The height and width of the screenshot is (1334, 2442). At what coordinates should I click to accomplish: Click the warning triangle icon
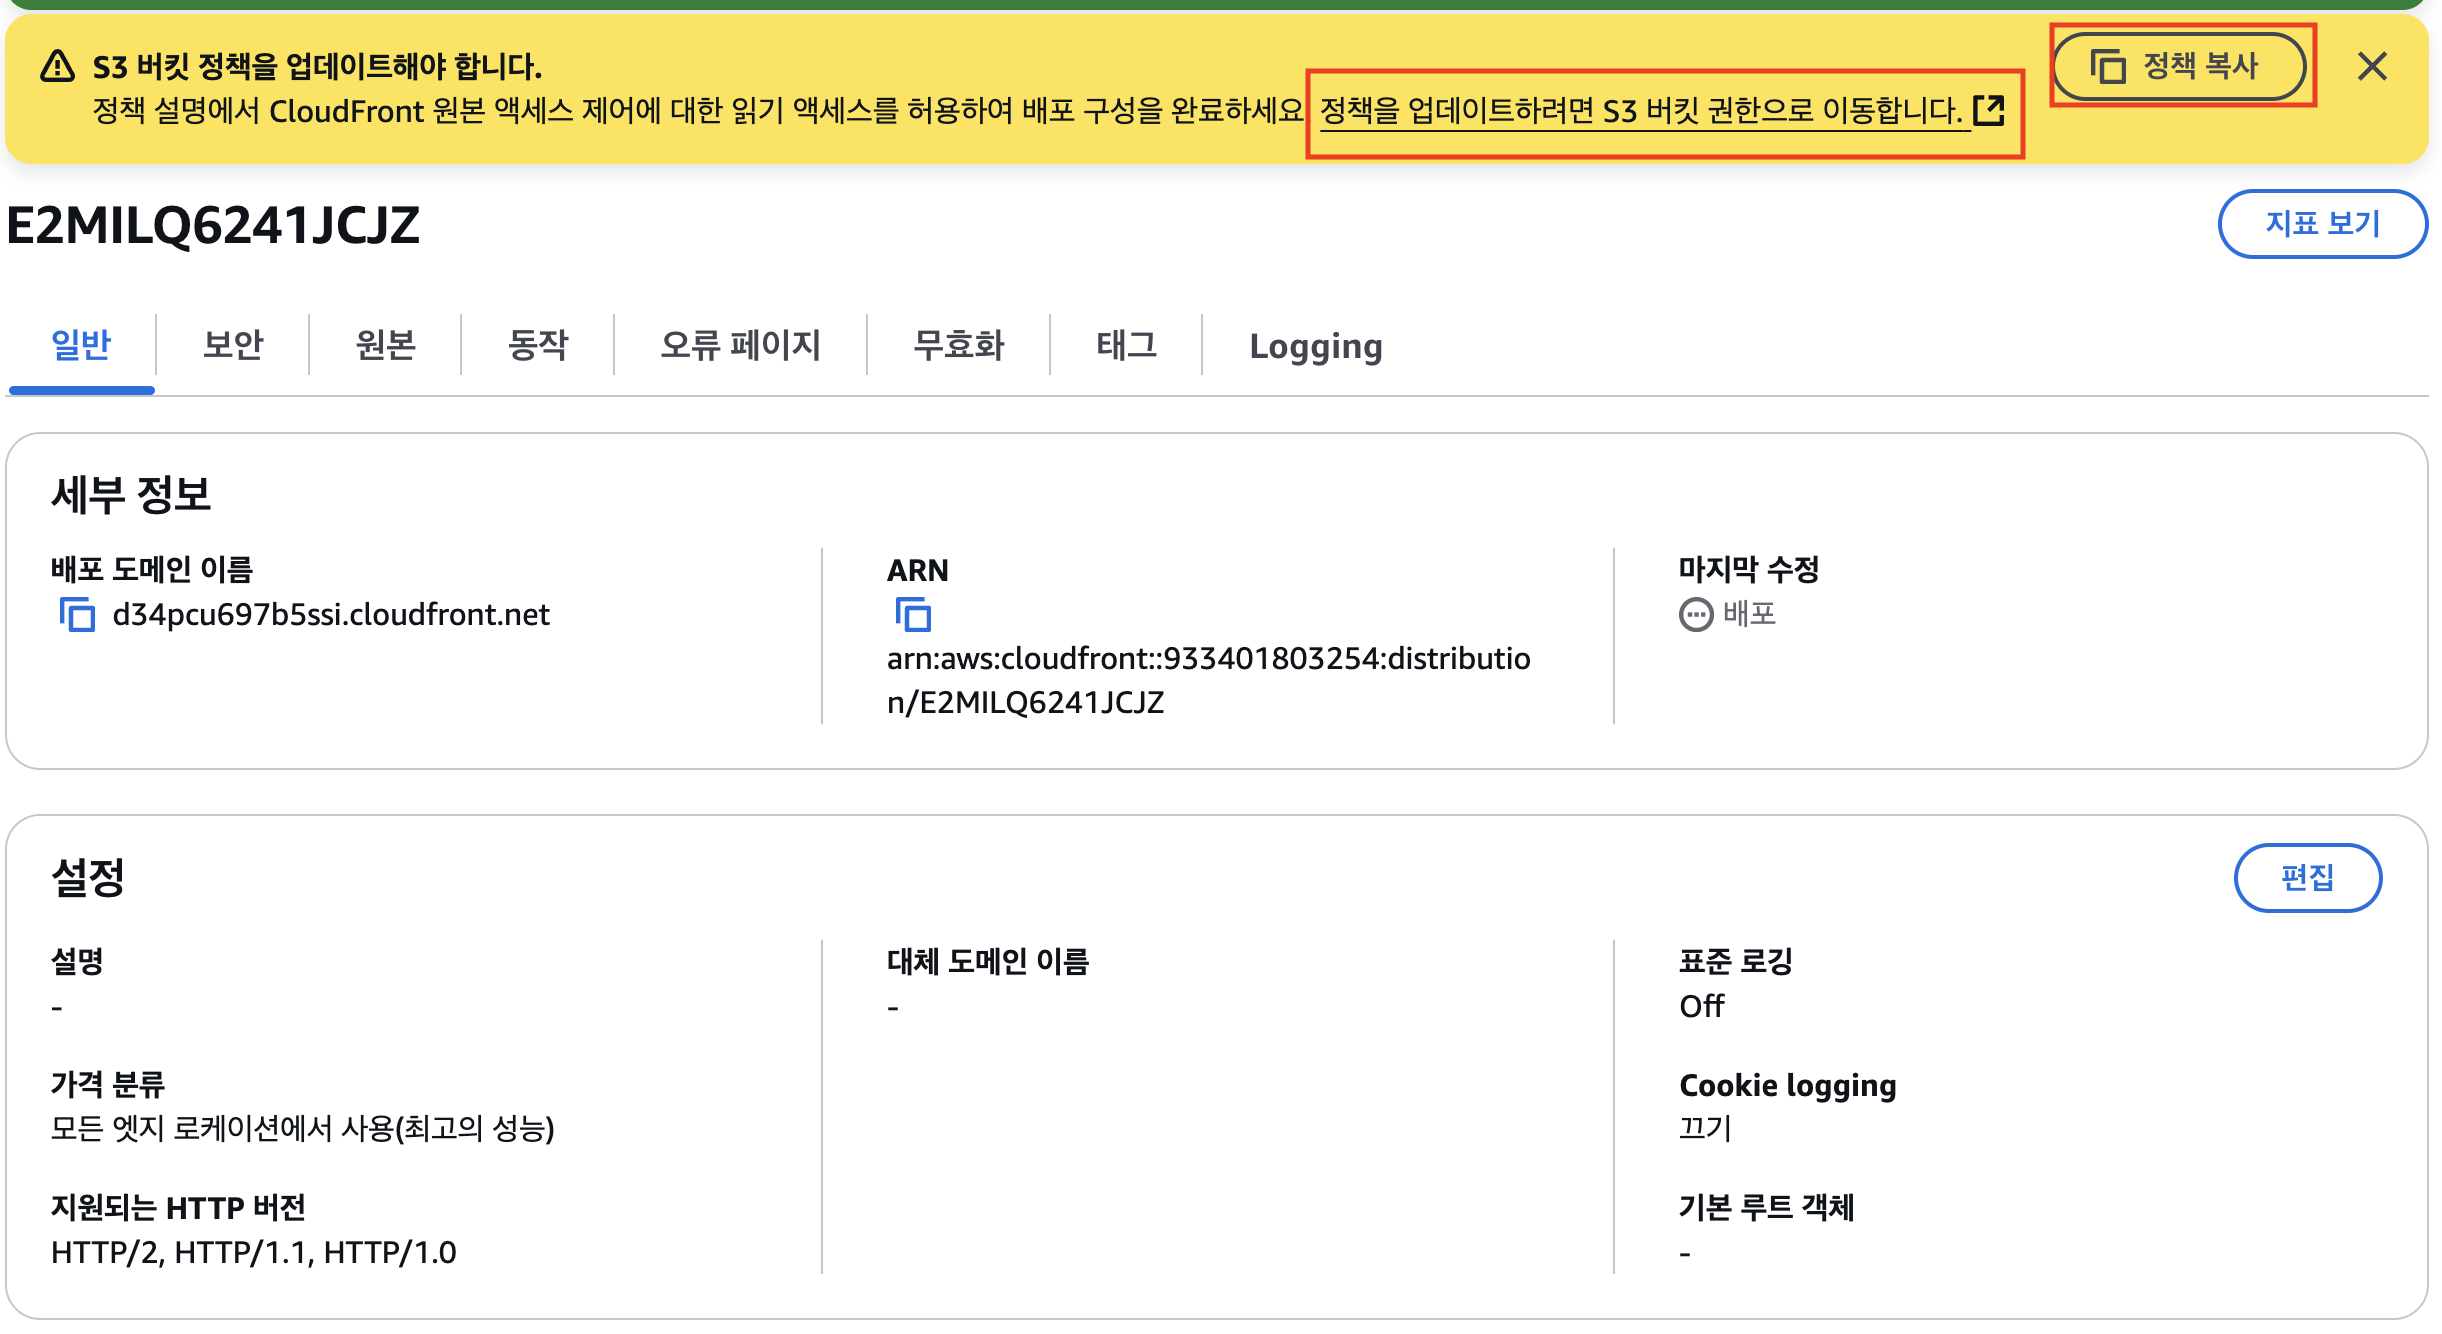pyautogui.click(x=57, y=67)
